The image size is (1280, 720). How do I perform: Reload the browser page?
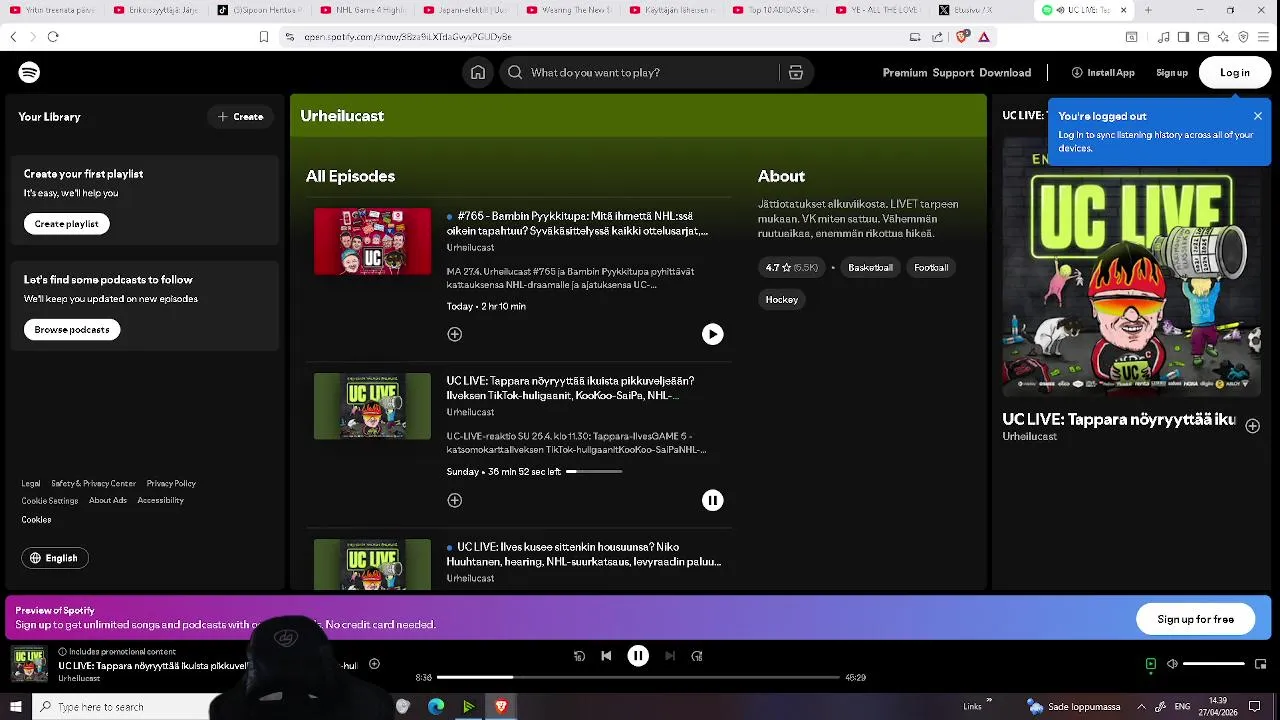[x=53, y=37]
